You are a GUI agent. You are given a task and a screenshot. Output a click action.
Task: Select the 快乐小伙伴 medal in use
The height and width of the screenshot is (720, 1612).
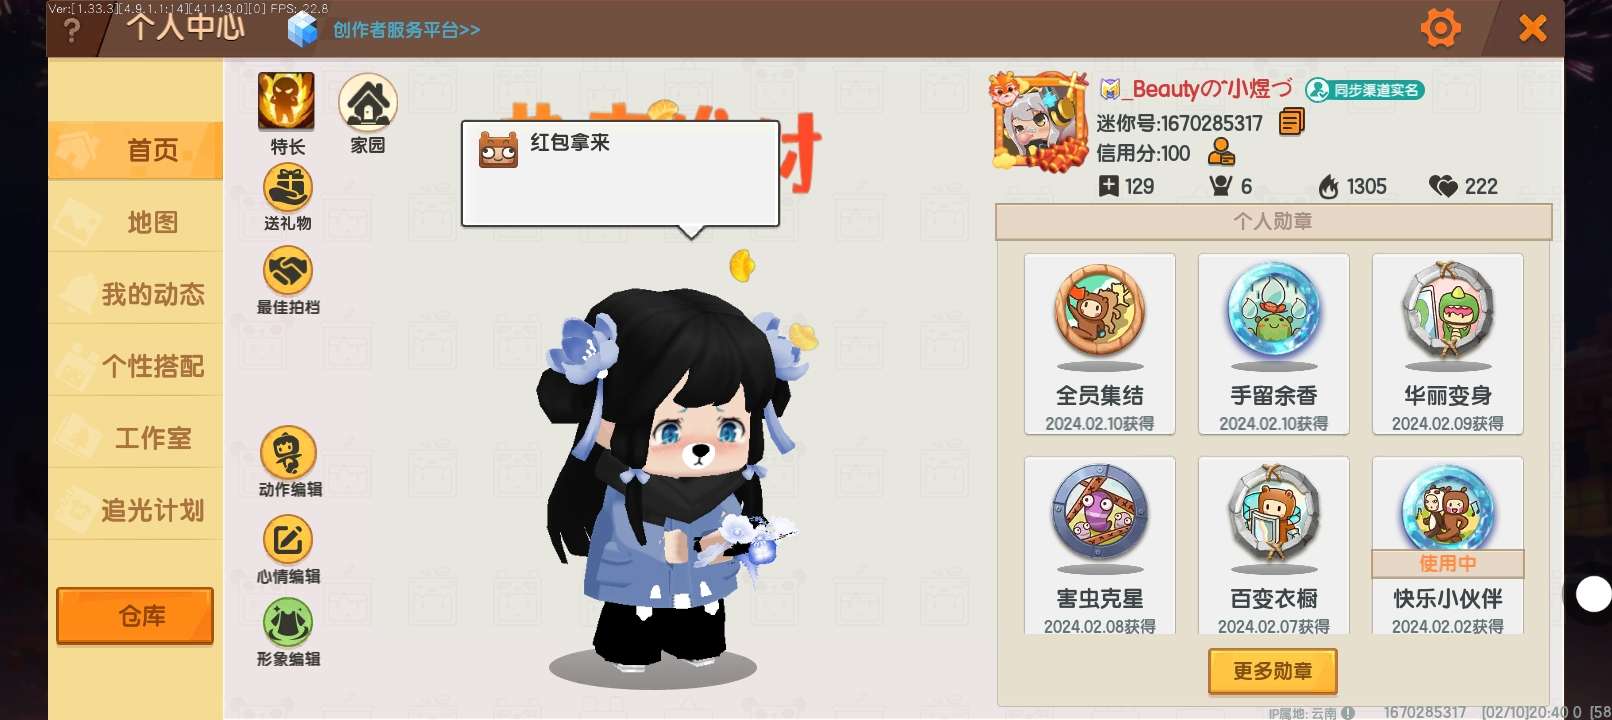click(1448, 546)
